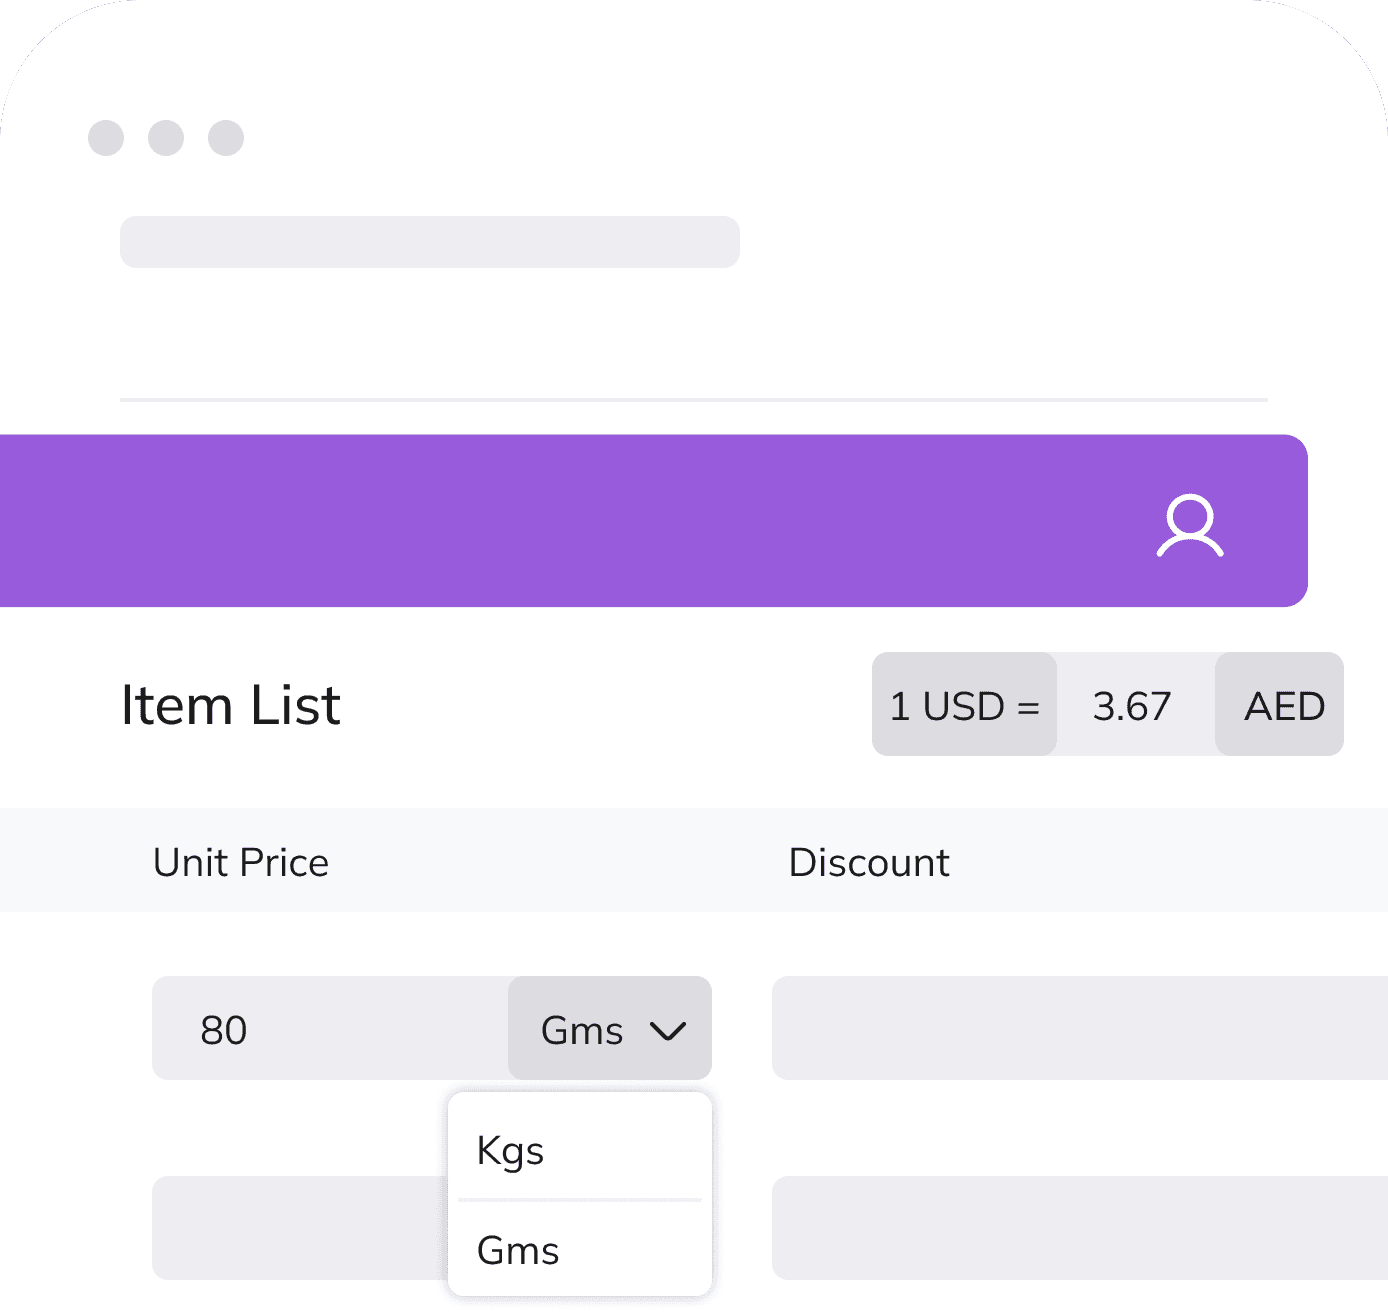1388x1312 pixels.
Task: Click the Discount column header
Action: pyautogui.click(x=869, y=862)
